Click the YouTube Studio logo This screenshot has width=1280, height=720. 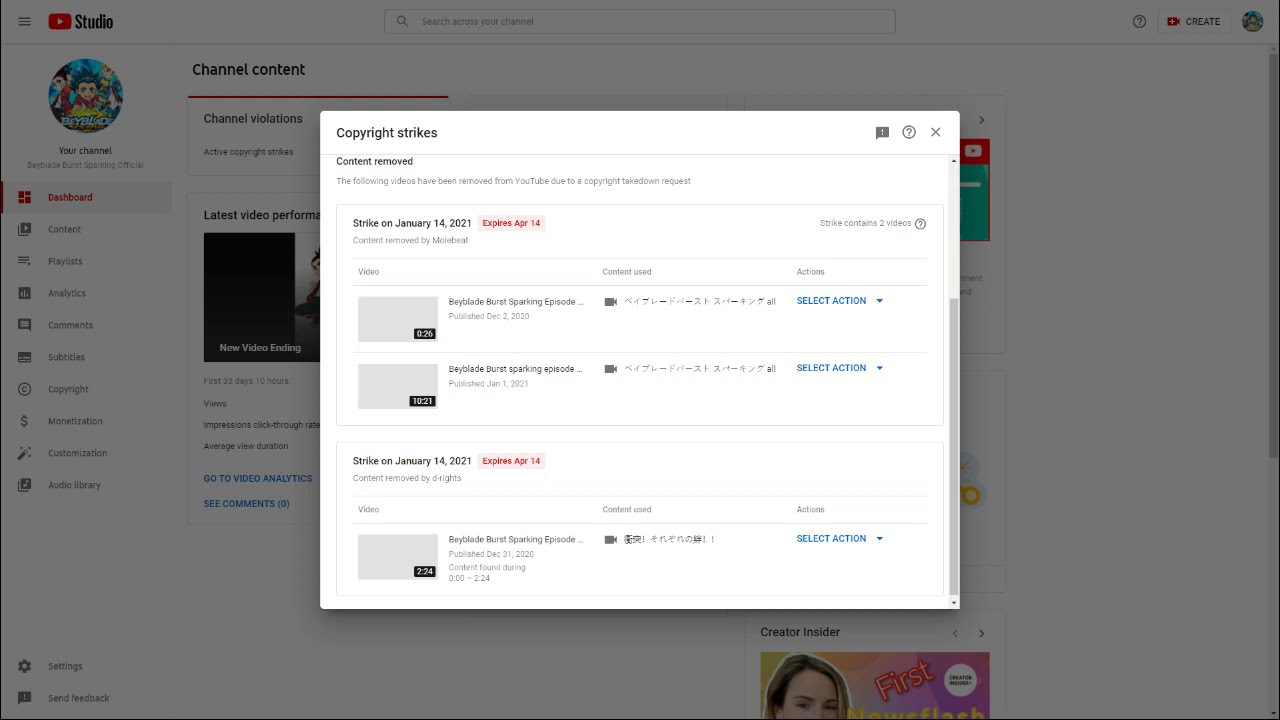coord(81,21)
